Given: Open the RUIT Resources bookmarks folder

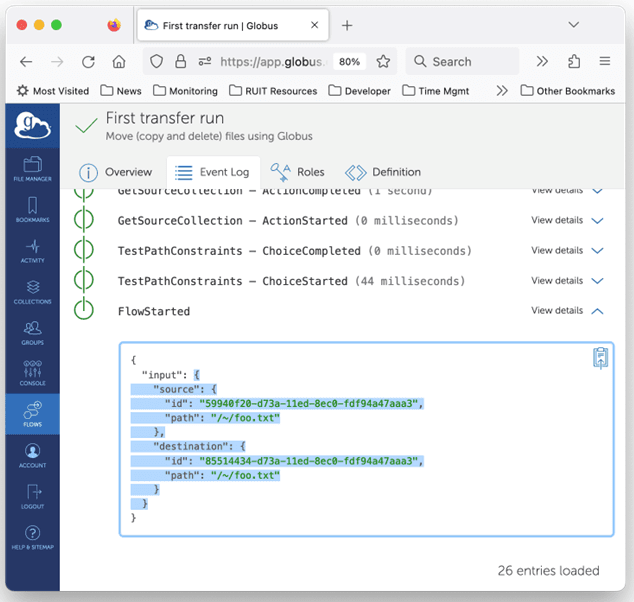Looking at the screenshot, I should [273, 91].
